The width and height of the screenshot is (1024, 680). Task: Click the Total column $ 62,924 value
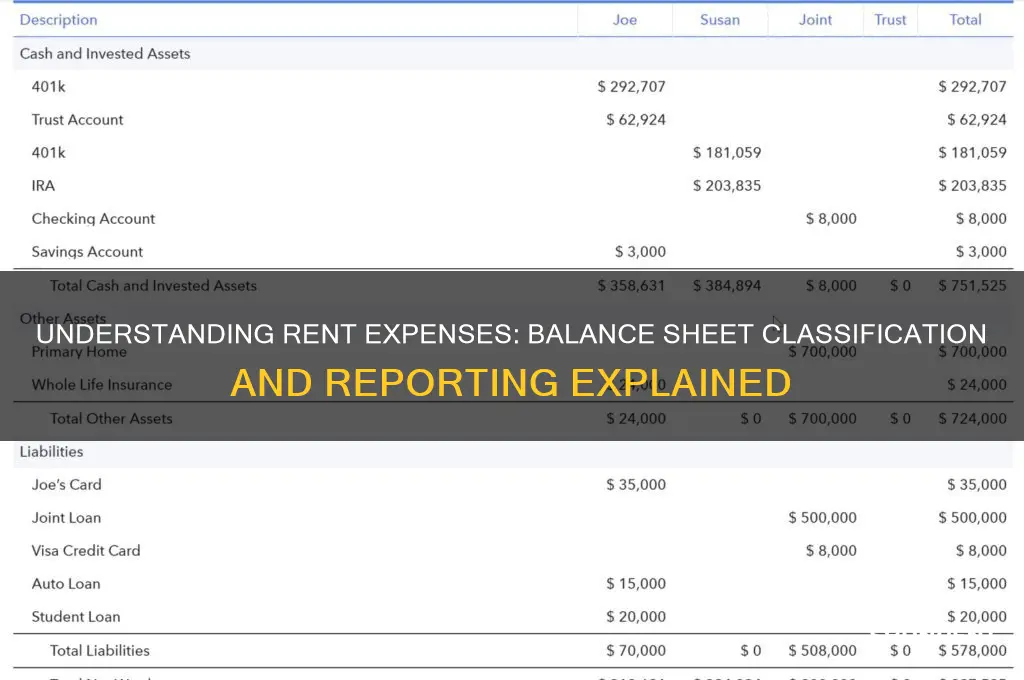pos(977,120)
